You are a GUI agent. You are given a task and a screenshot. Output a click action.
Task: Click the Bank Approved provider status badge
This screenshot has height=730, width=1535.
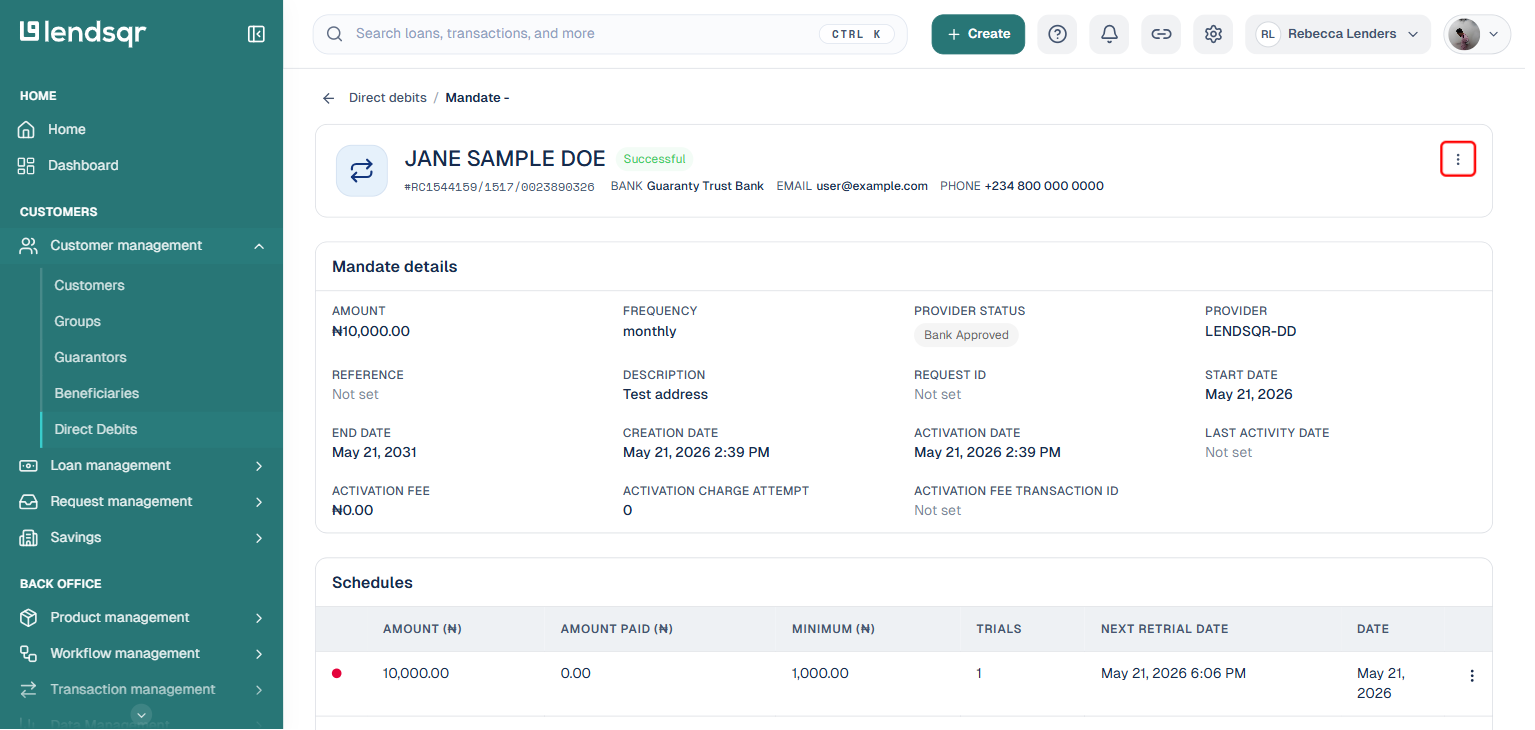point(966,335)
